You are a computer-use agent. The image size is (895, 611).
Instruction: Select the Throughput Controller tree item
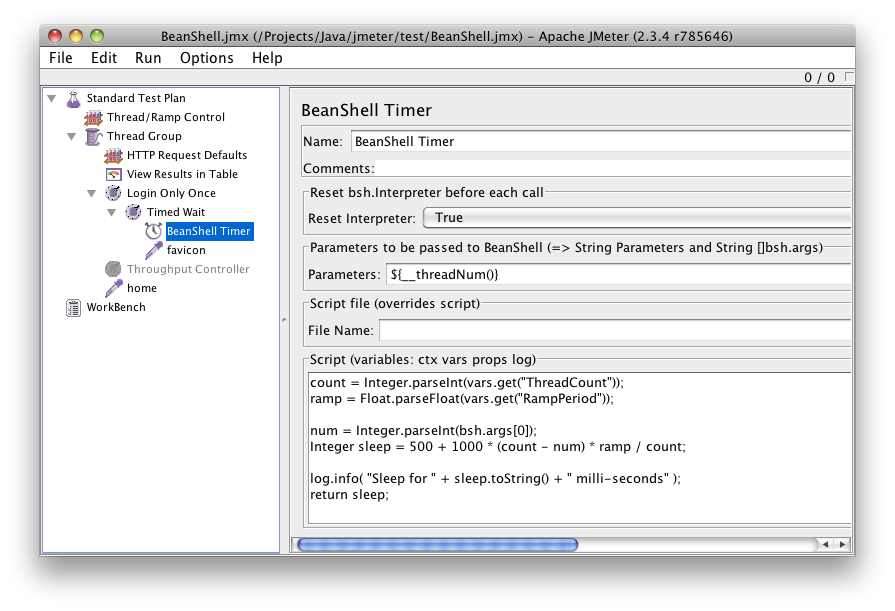pyautogui.click(x=188, y=269)
